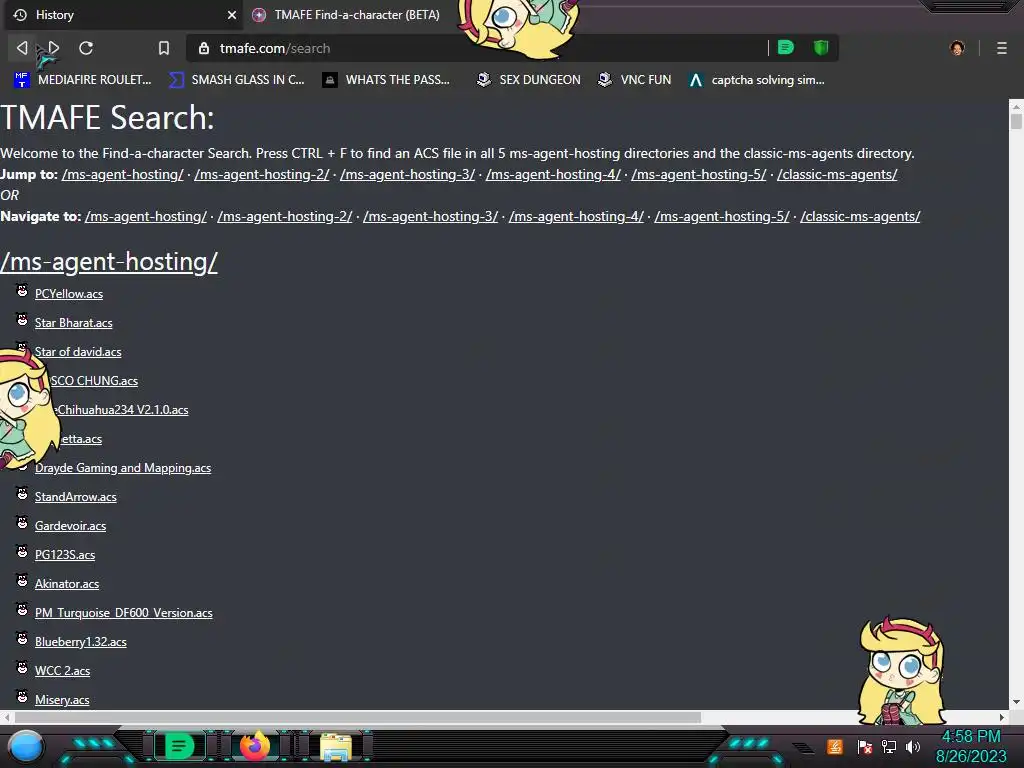The height and width of the screenshot is (768, 1024).
Task: Open the captcha solving sim... bookmark
Action: (756, 80)
